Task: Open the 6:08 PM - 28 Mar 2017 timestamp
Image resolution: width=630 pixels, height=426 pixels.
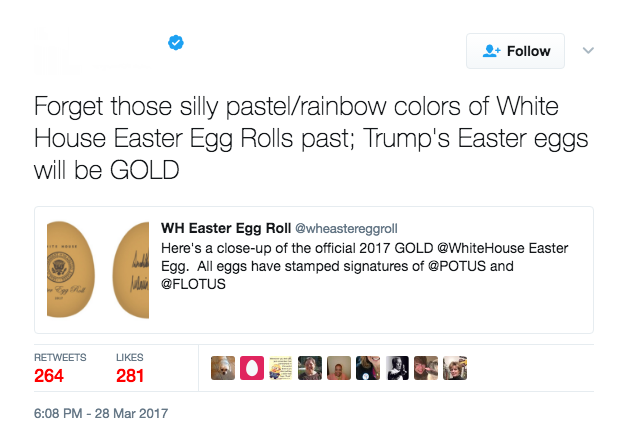Action: click(x=101, y=413)
